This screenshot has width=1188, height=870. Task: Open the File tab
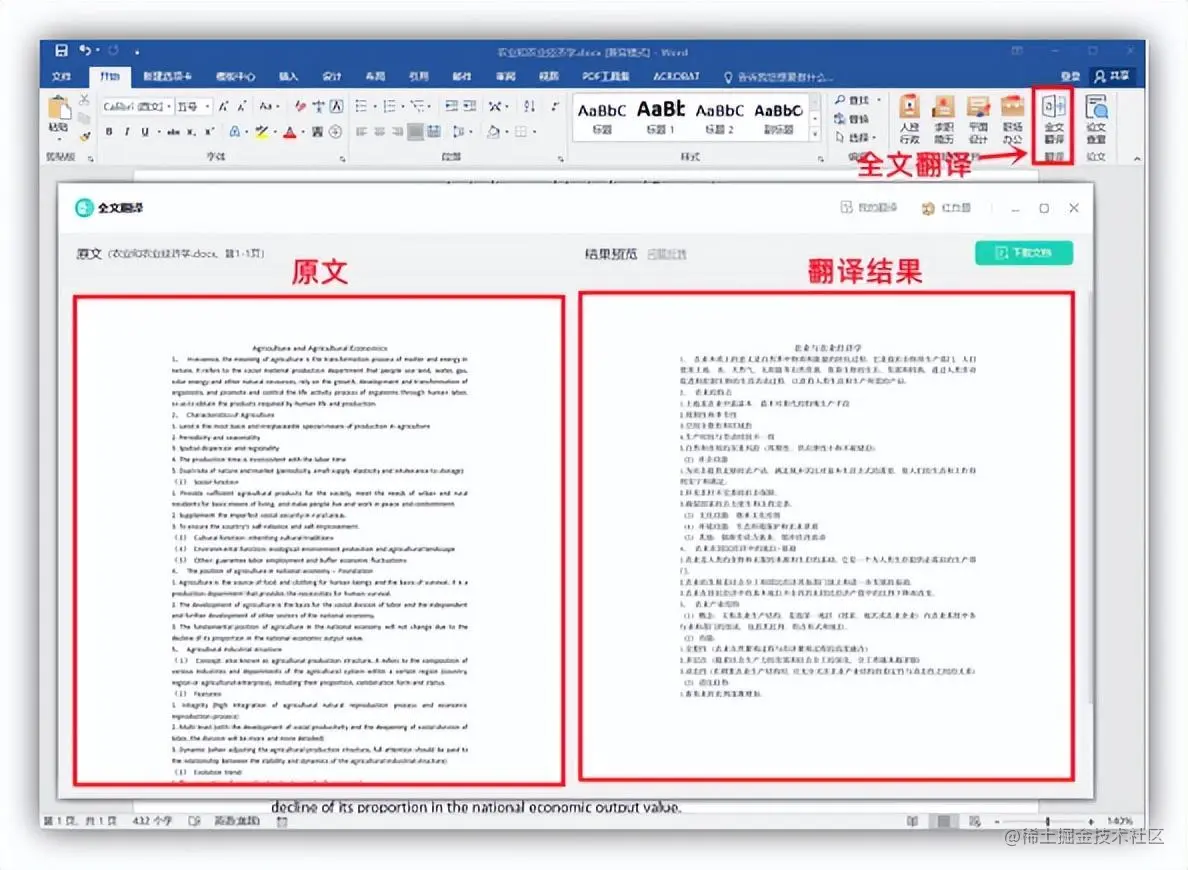coord(61,76)
